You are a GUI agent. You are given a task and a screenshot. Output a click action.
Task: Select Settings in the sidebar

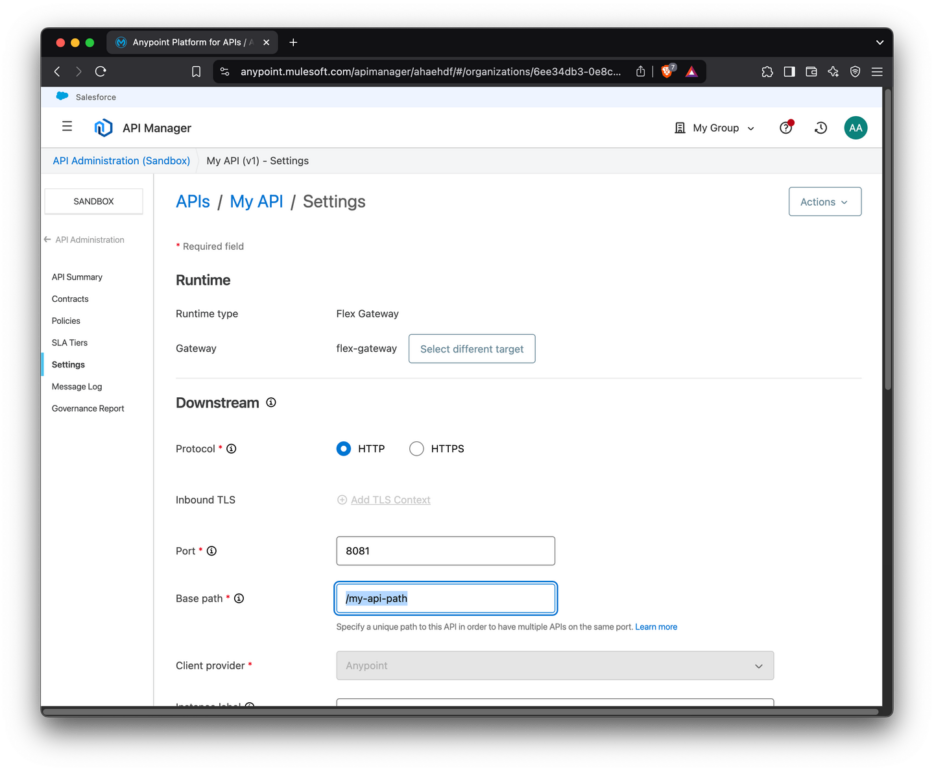point(68,365)
